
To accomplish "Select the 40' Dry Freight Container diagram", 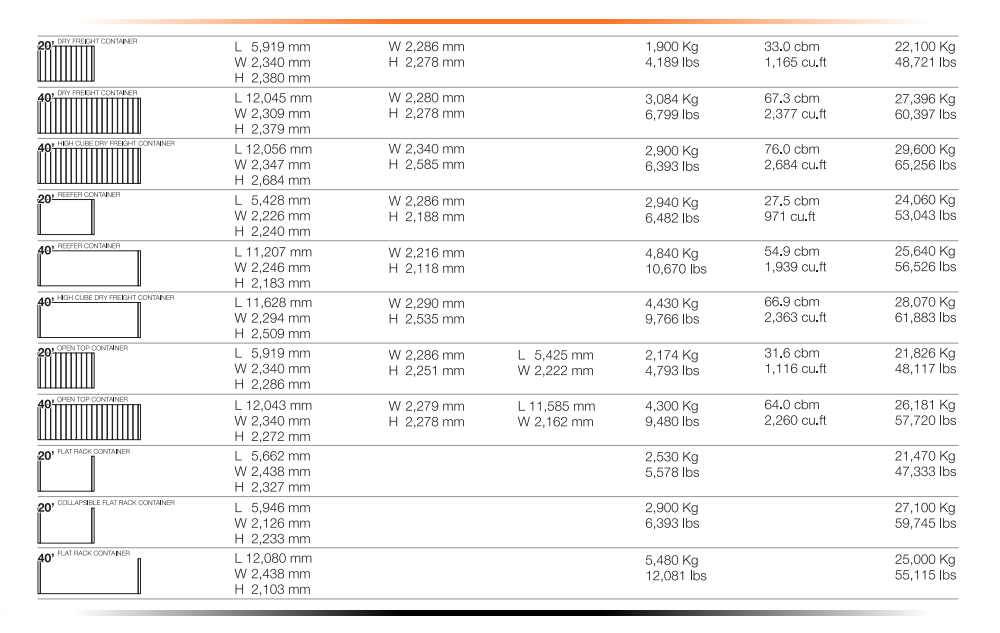I will pos(89,115).
